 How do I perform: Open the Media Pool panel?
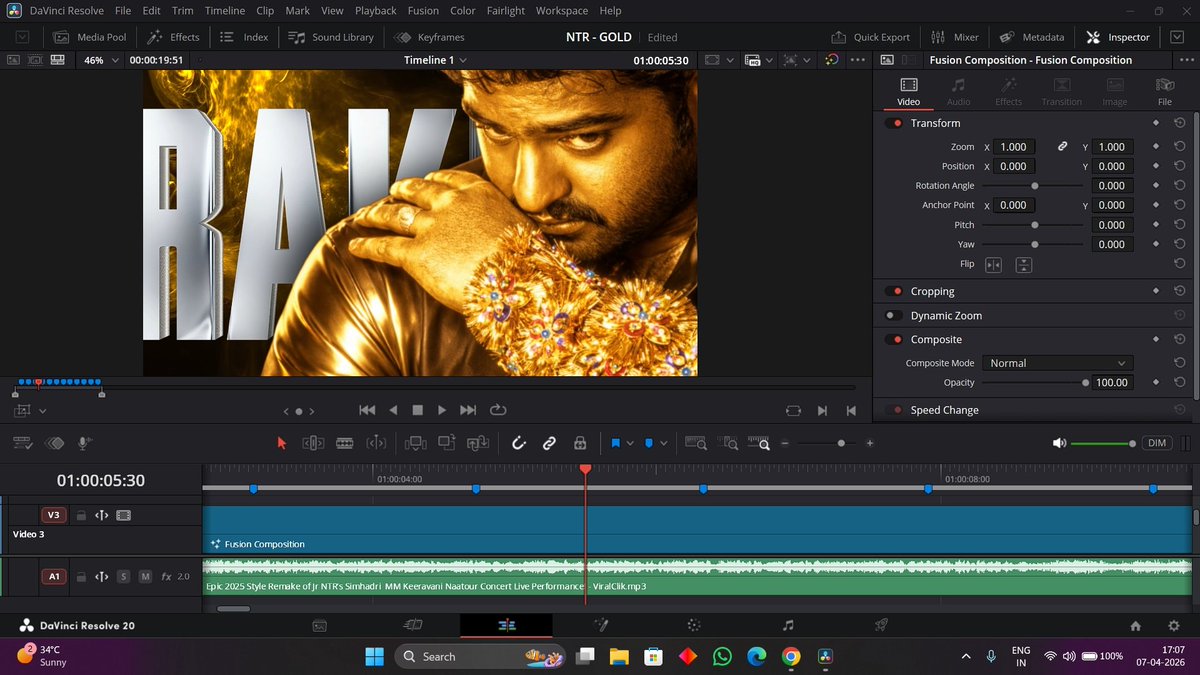[89, 37]
